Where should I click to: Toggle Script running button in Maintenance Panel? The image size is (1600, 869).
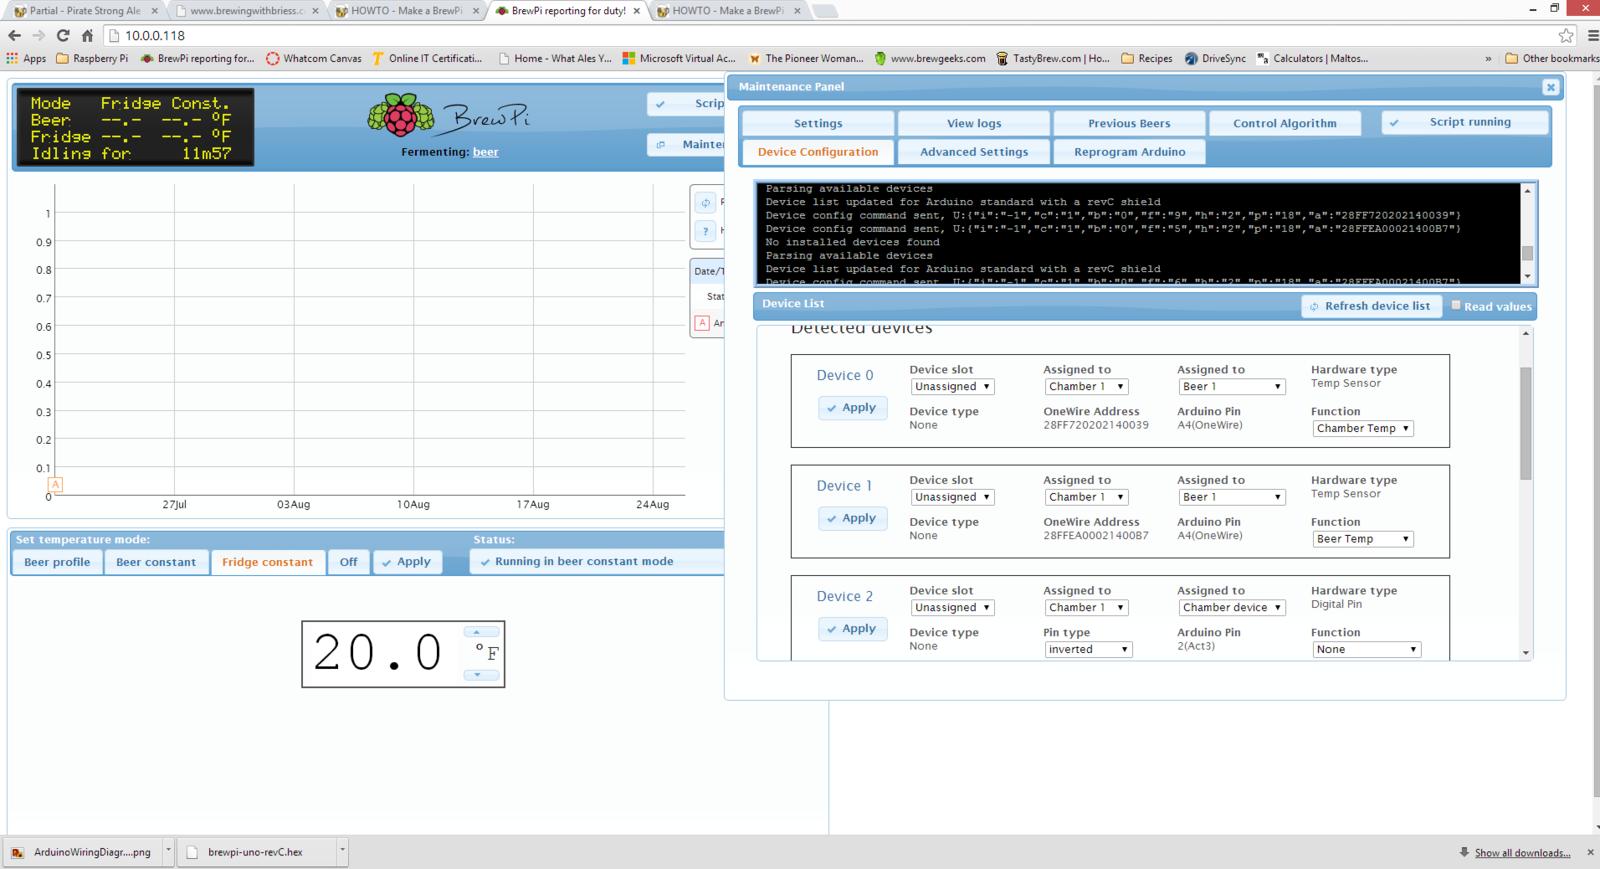click(x=1465, y=122)
